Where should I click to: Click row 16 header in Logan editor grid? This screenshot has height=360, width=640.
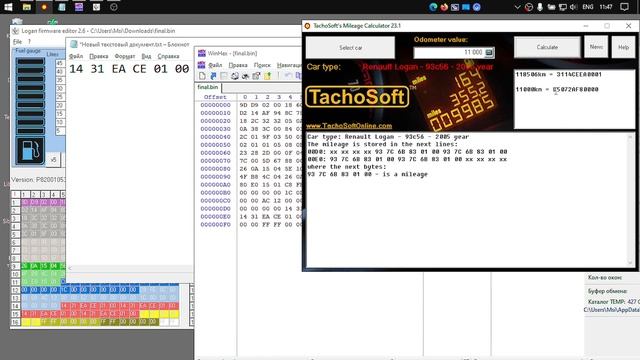[16, 322]
